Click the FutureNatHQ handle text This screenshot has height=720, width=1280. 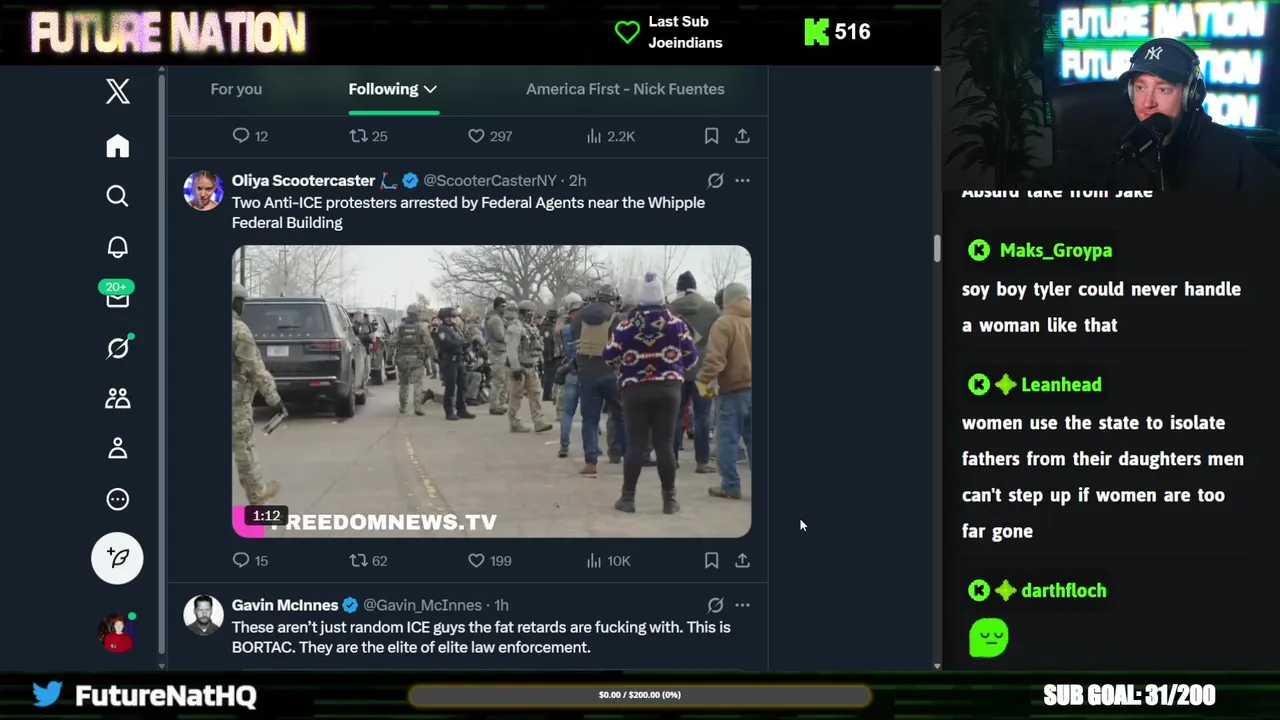point(166,695)
